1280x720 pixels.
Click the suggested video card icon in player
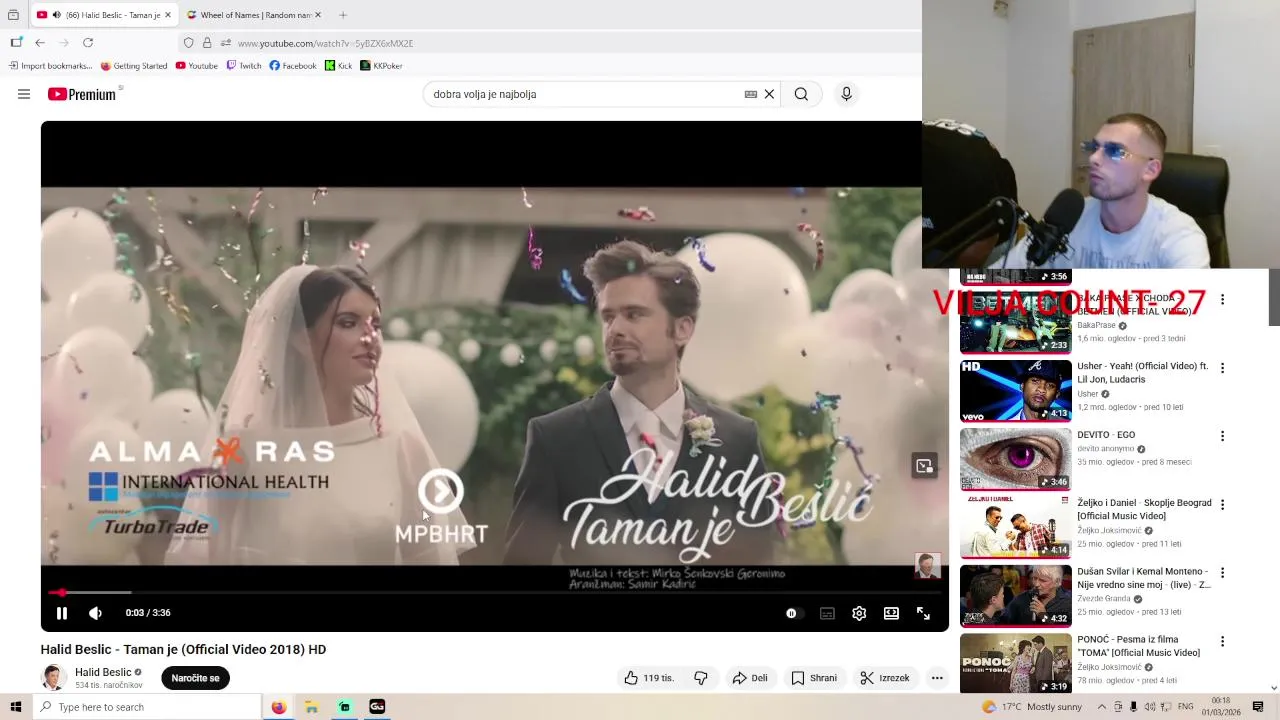tap(925, 466)
